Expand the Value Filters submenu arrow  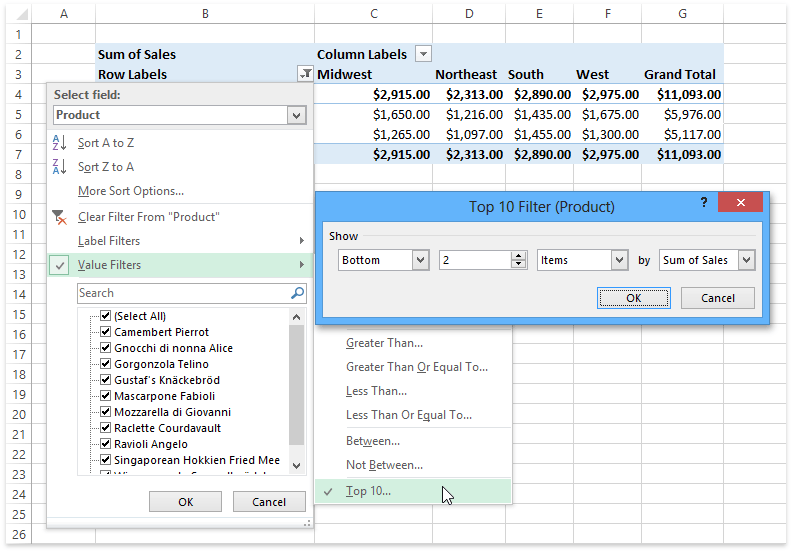click(302, 265)
